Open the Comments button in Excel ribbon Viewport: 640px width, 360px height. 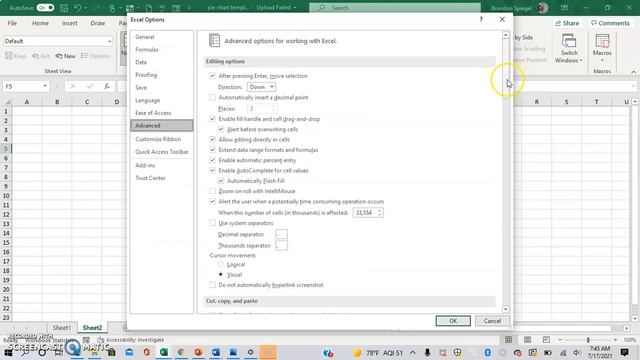610,23
